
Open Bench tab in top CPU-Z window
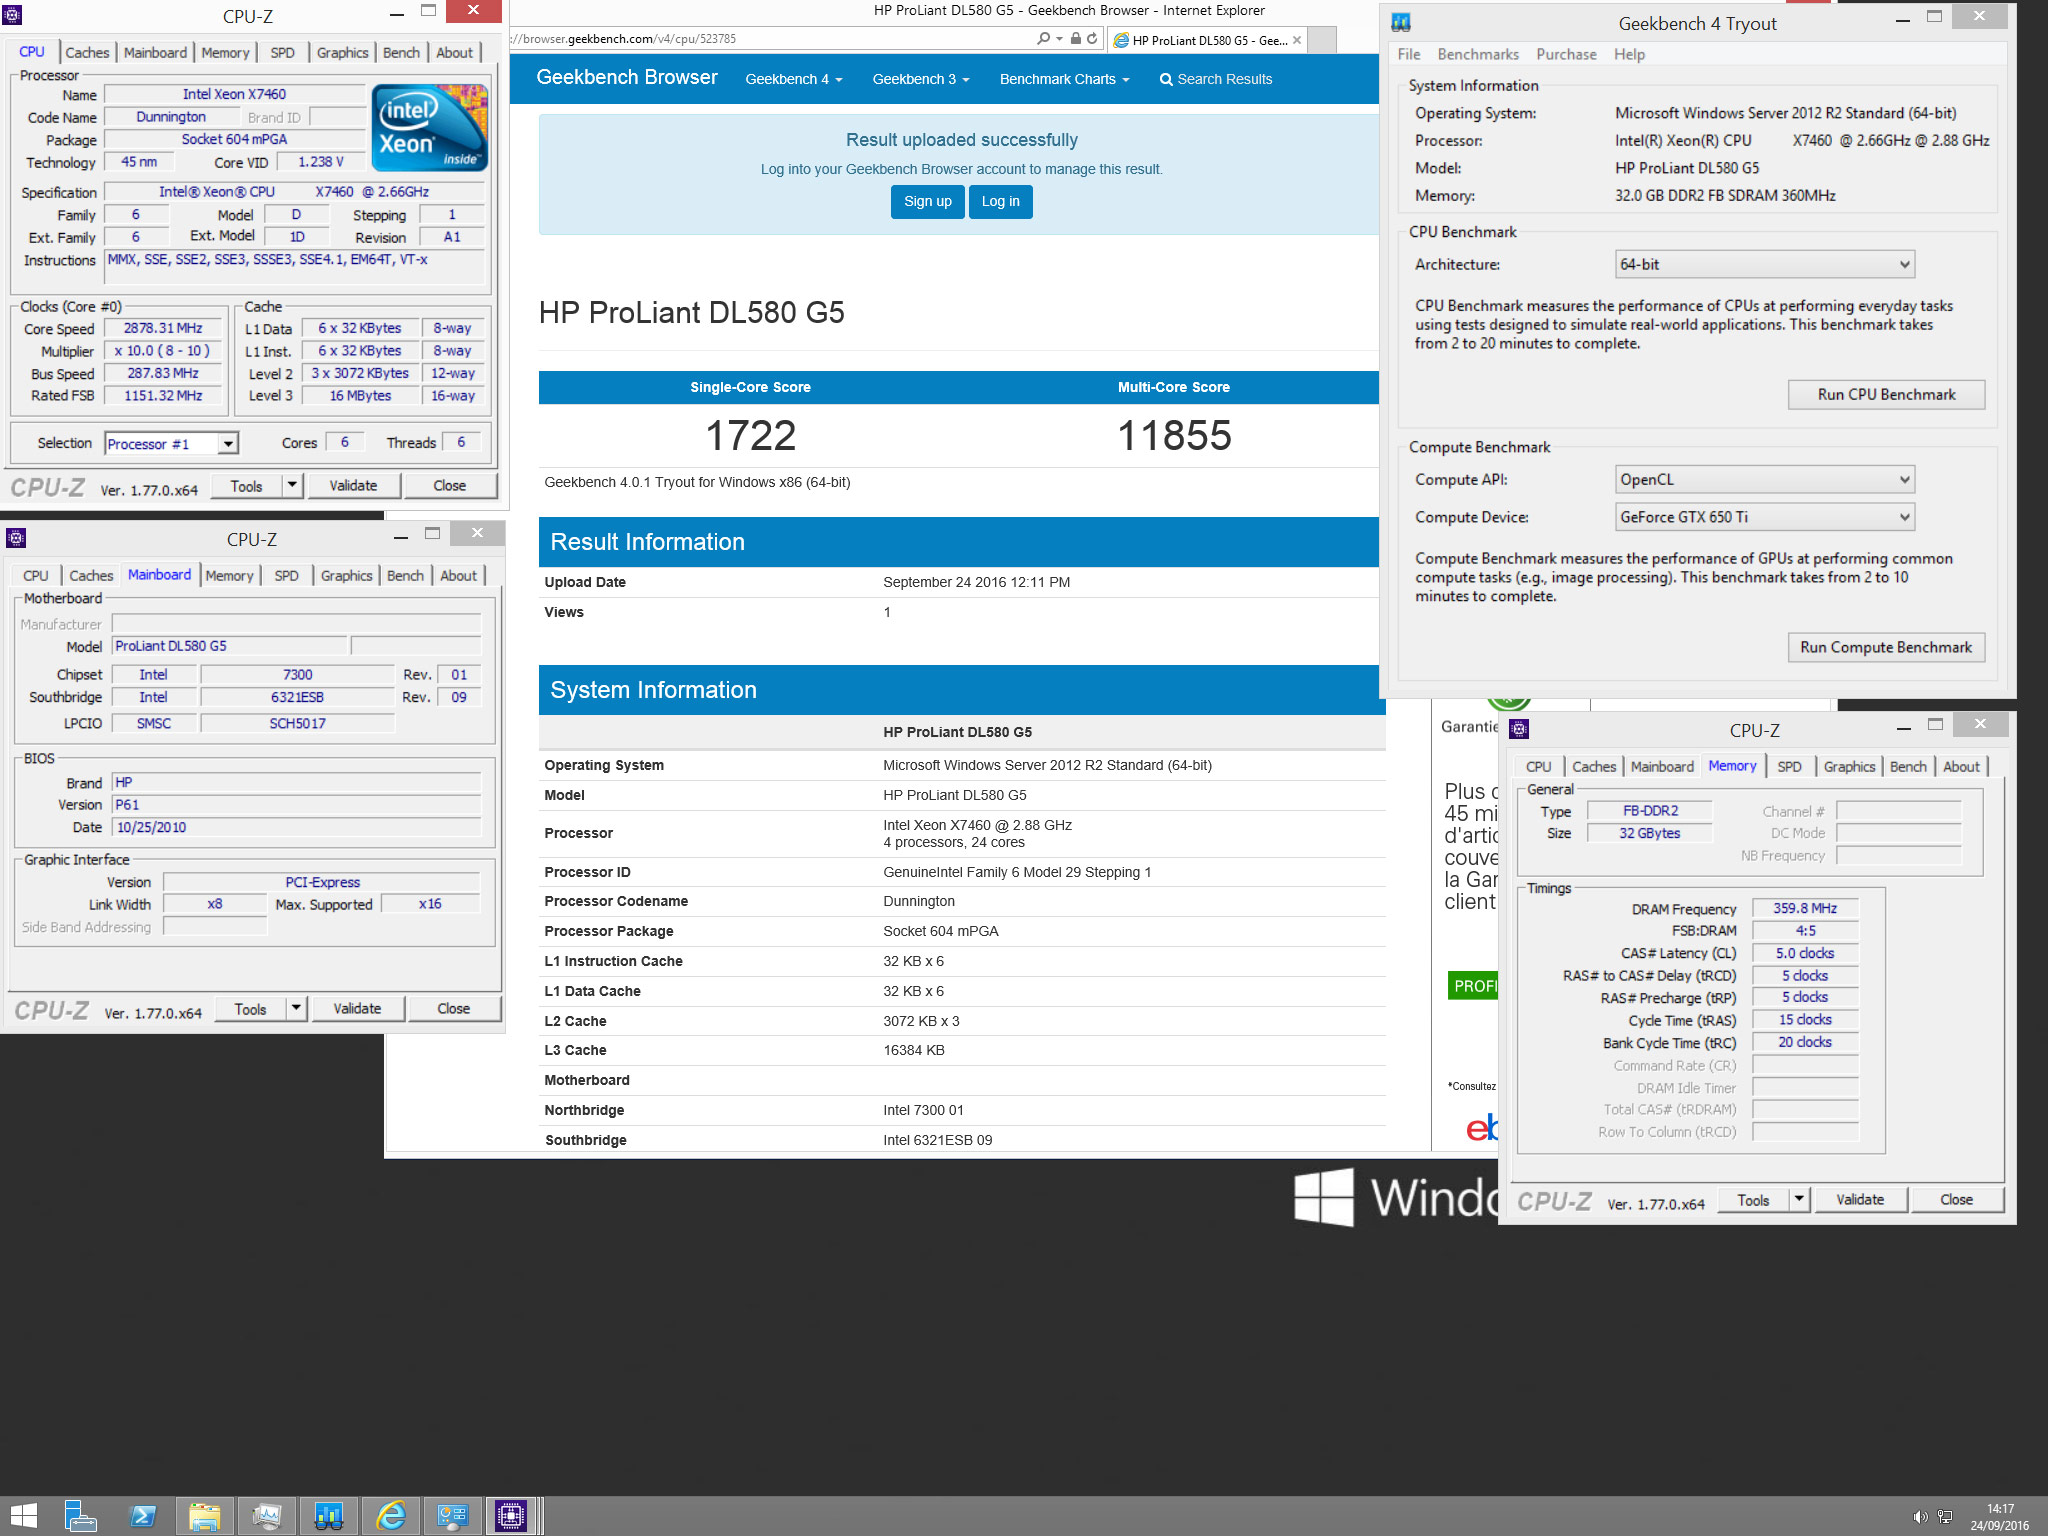(401, 53)
